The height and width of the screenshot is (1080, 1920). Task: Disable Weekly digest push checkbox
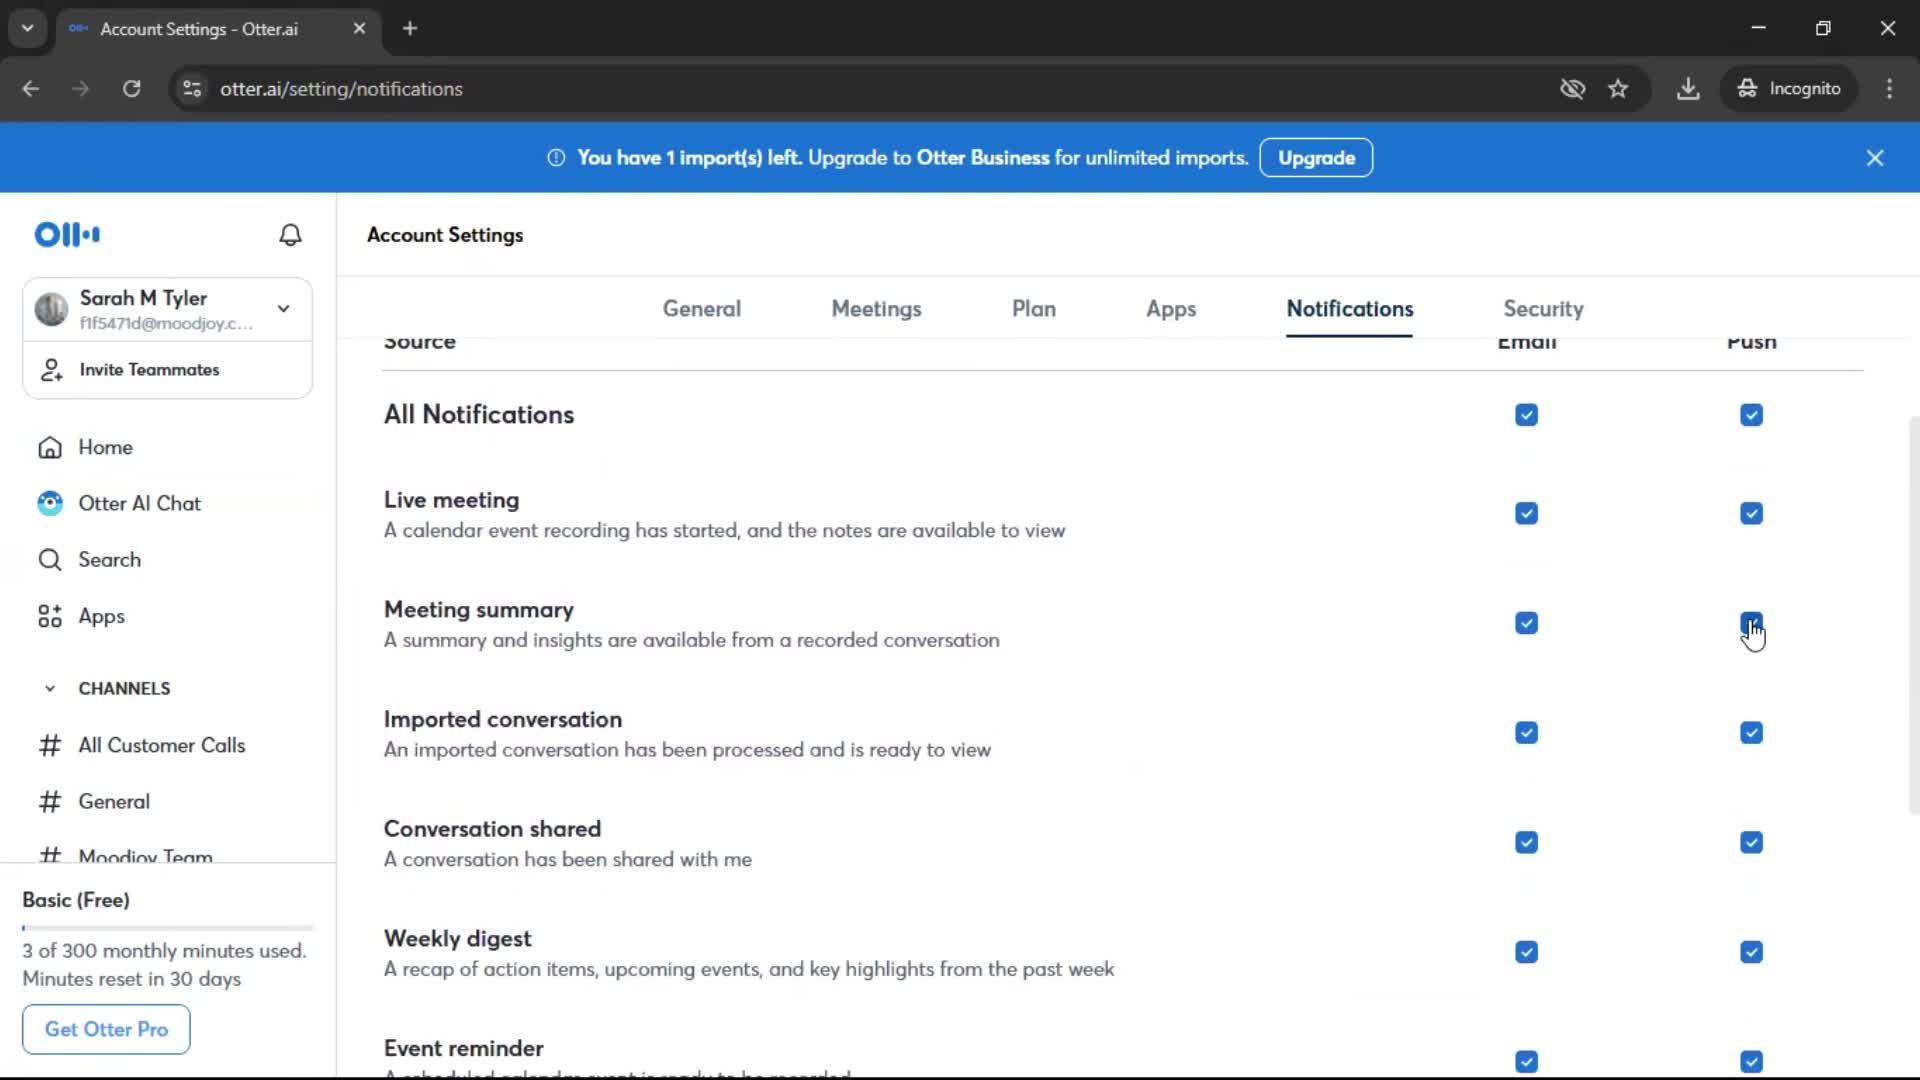click(x=1751, y=952)
